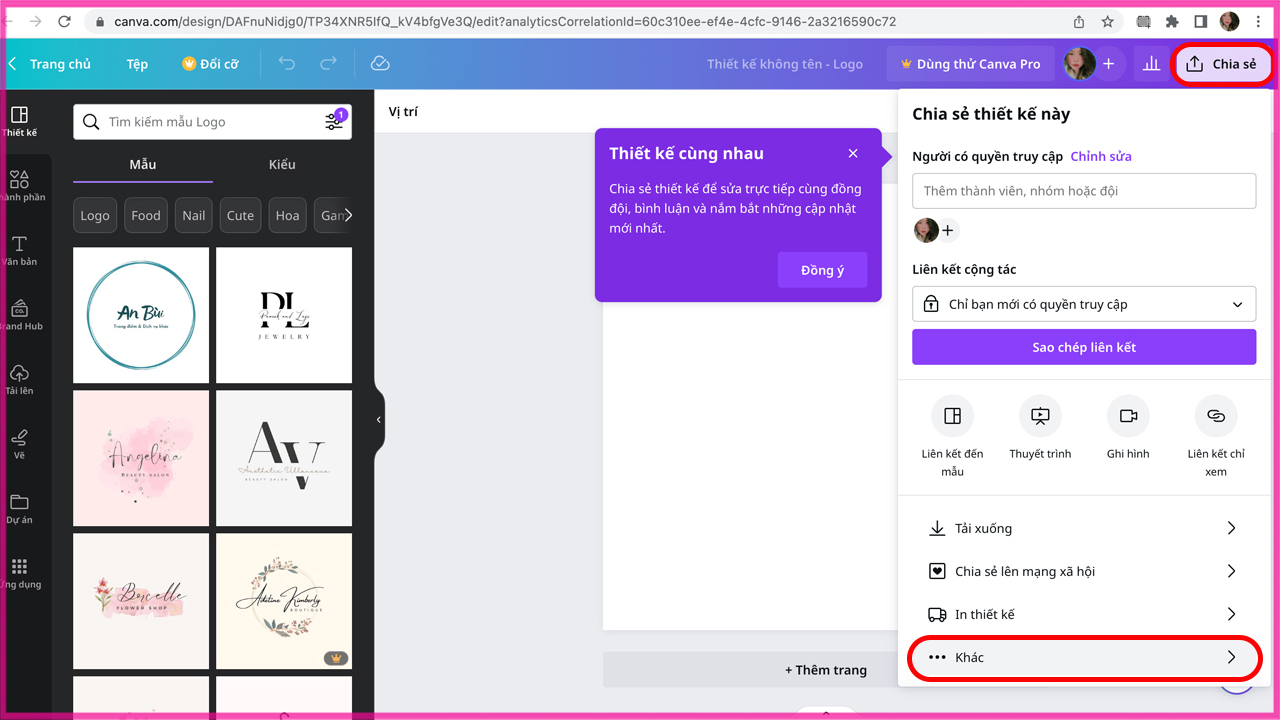Return to Trang chủ home
This screenshot has width=1280, height=720.
tap(60, 64)
